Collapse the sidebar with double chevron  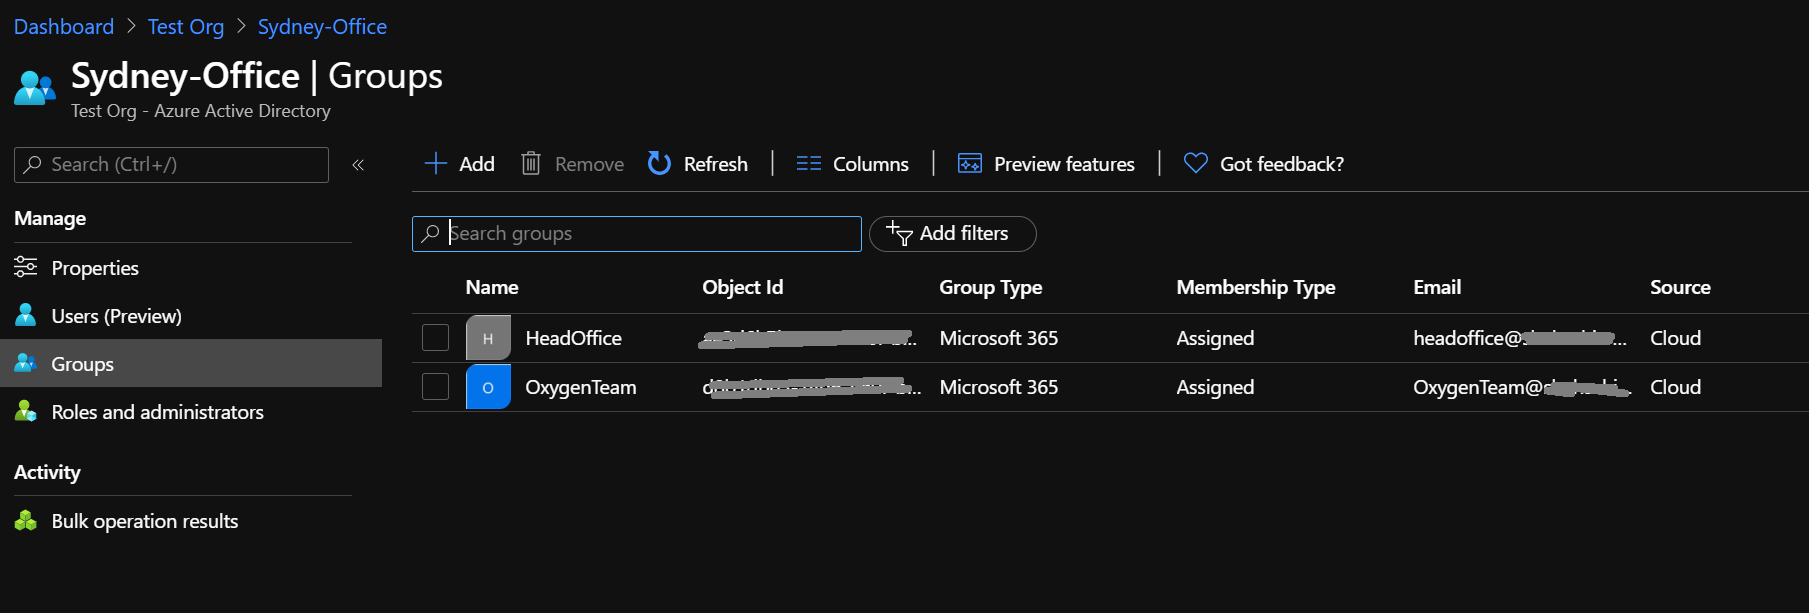(358, 165)
